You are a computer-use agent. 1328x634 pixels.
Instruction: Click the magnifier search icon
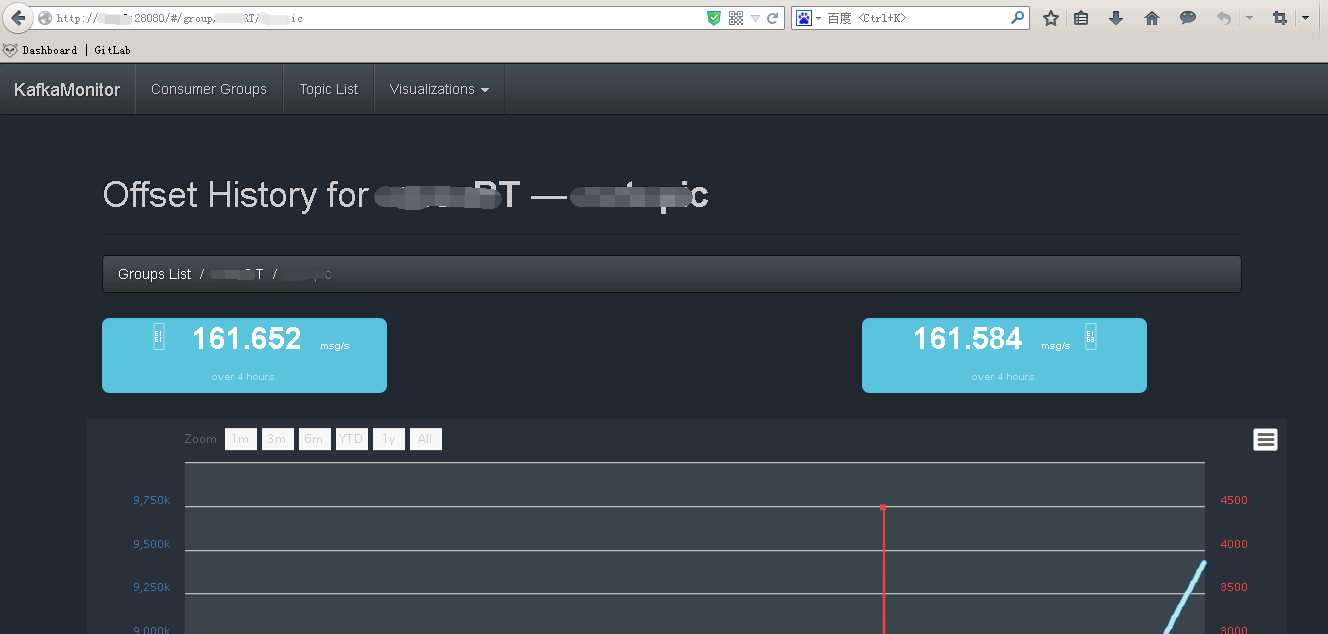(1017, 18)
